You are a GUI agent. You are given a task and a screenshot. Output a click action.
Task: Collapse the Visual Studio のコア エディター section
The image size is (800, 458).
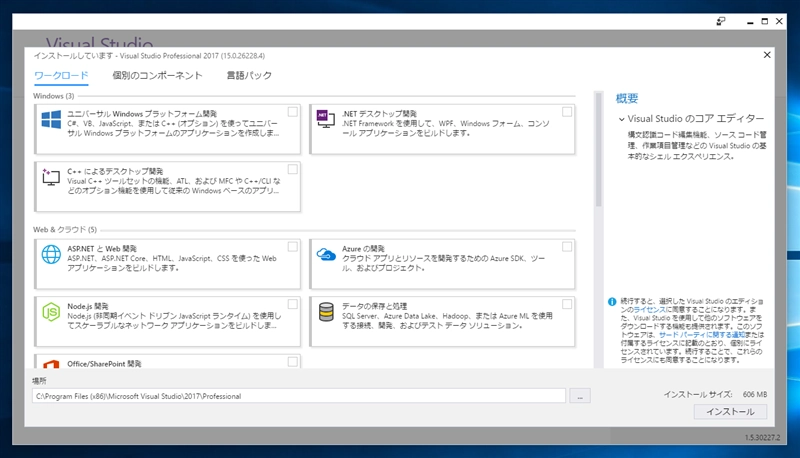coord(621,119)
